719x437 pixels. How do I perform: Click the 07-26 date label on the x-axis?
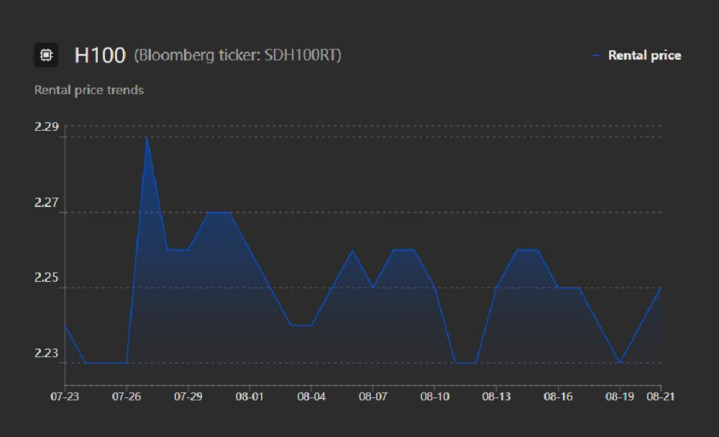pyautogui.click(x=127, y=397)
